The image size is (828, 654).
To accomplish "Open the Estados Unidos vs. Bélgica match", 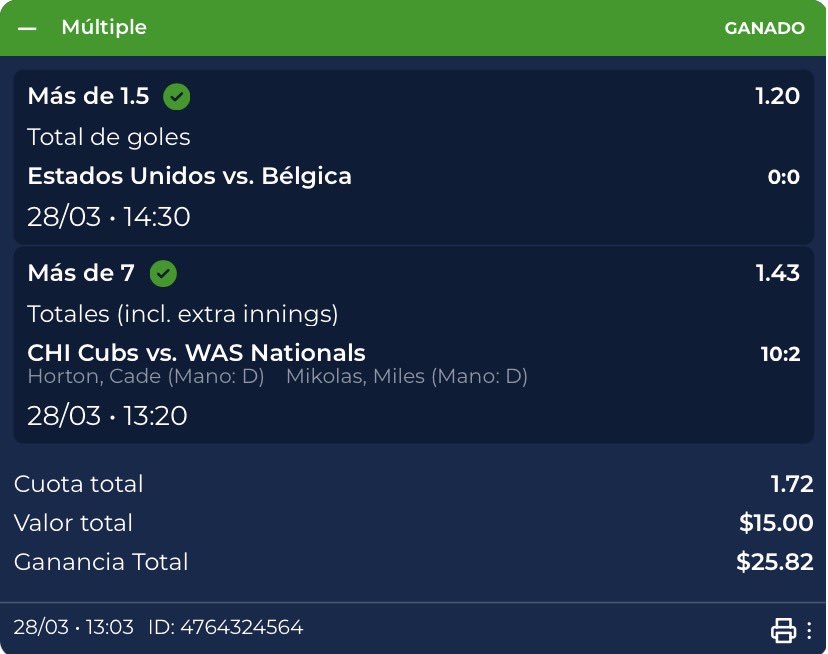I will click(189, 177).
